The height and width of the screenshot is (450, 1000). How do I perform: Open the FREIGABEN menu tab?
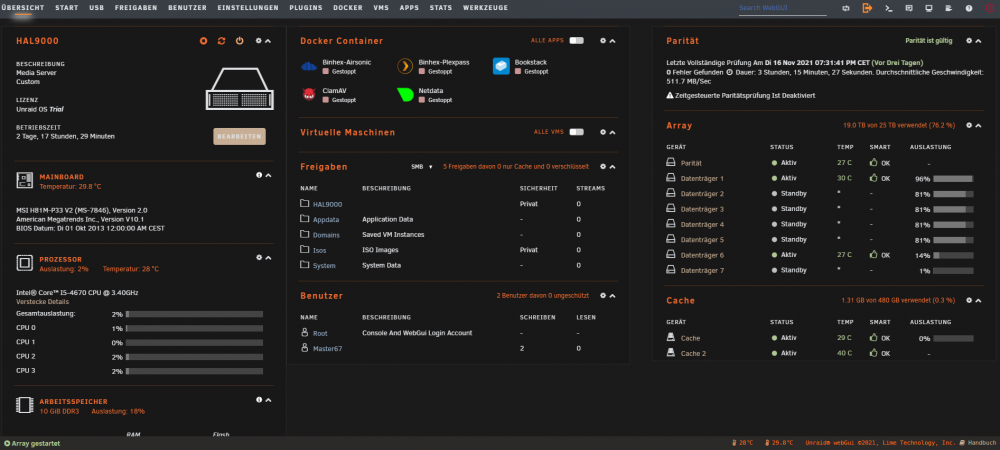tap(135, 8)
